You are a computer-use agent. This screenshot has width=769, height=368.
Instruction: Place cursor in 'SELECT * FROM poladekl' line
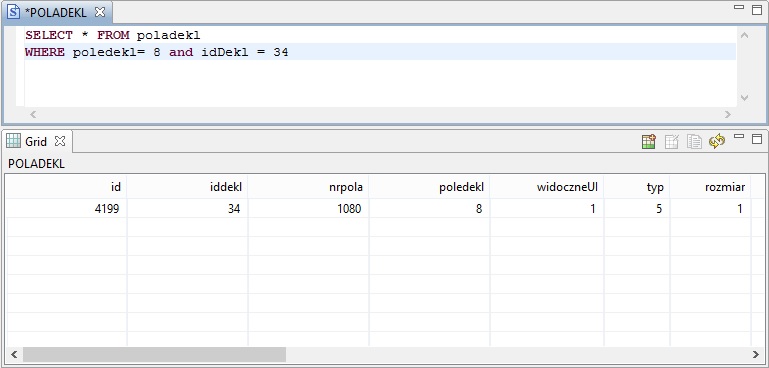(x=113, y=35)
